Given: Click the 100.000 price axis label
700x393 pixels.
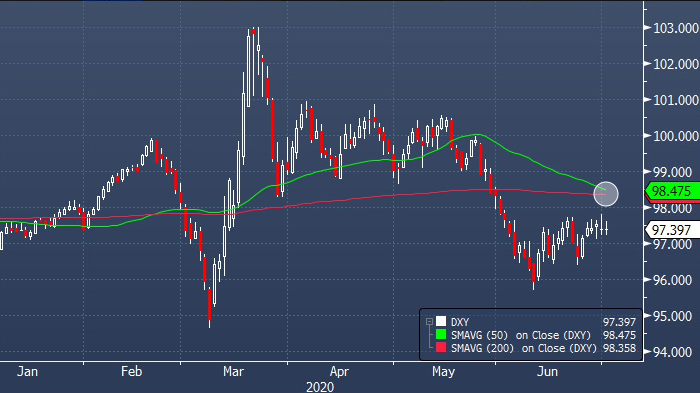Looking at the screenshot, I should click(x=675, y=136).
